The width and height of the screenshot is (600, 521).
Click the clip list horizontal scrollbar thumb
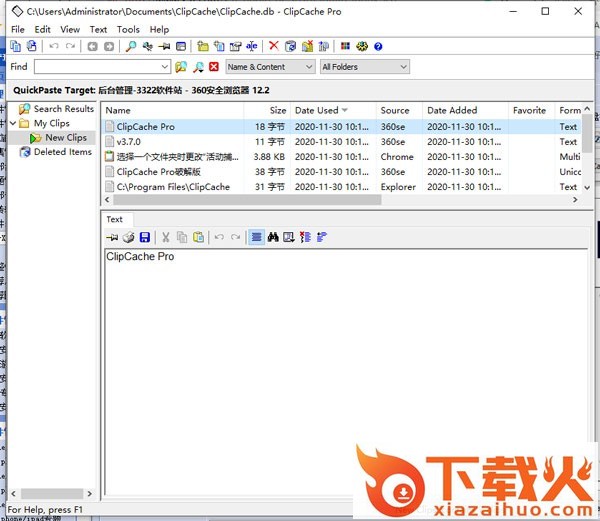[247, 200]
